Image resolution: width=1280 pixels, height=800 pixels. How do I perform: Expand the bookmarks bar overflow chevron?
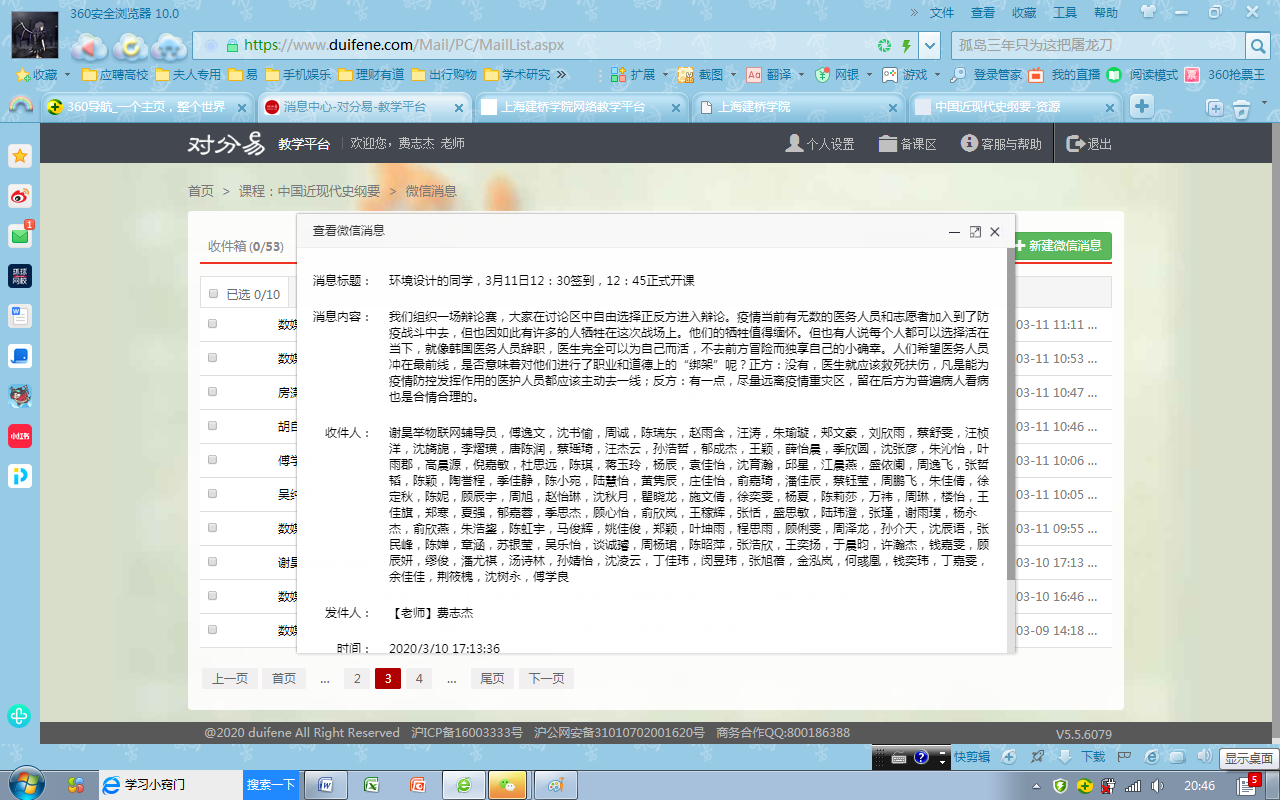tap(561, 74)
